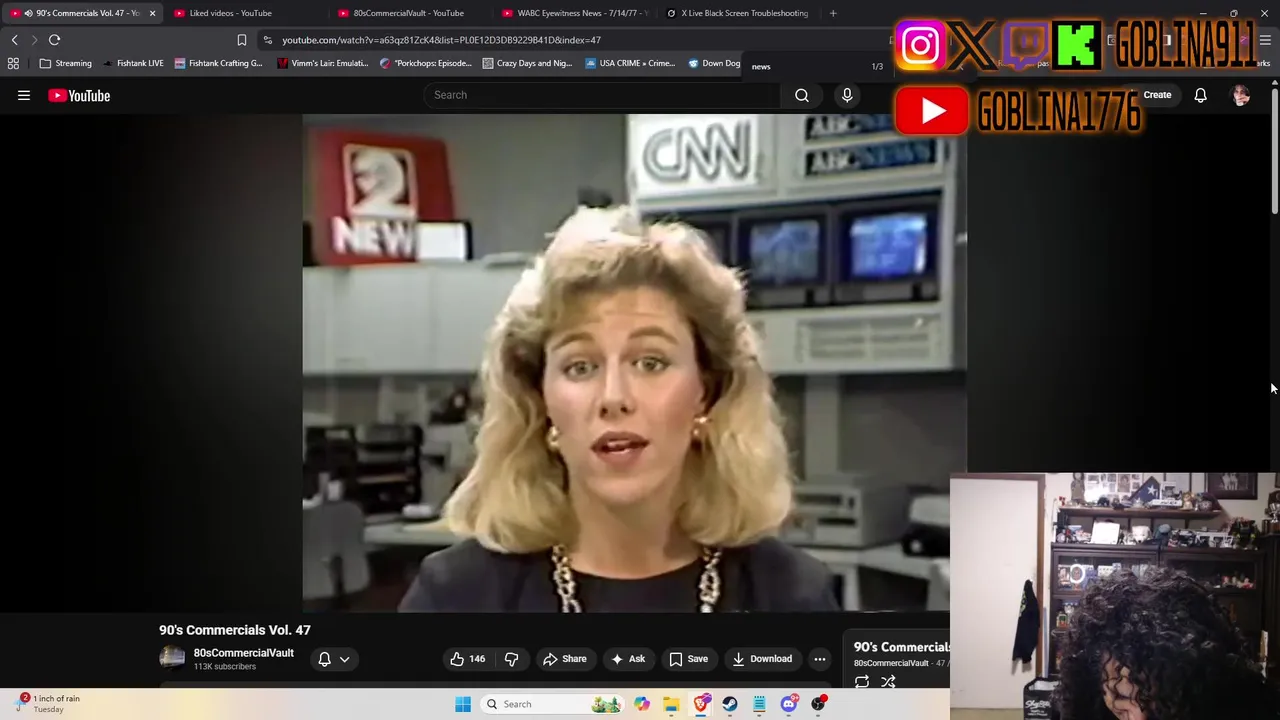Click the Ask button

coord(628,659)
